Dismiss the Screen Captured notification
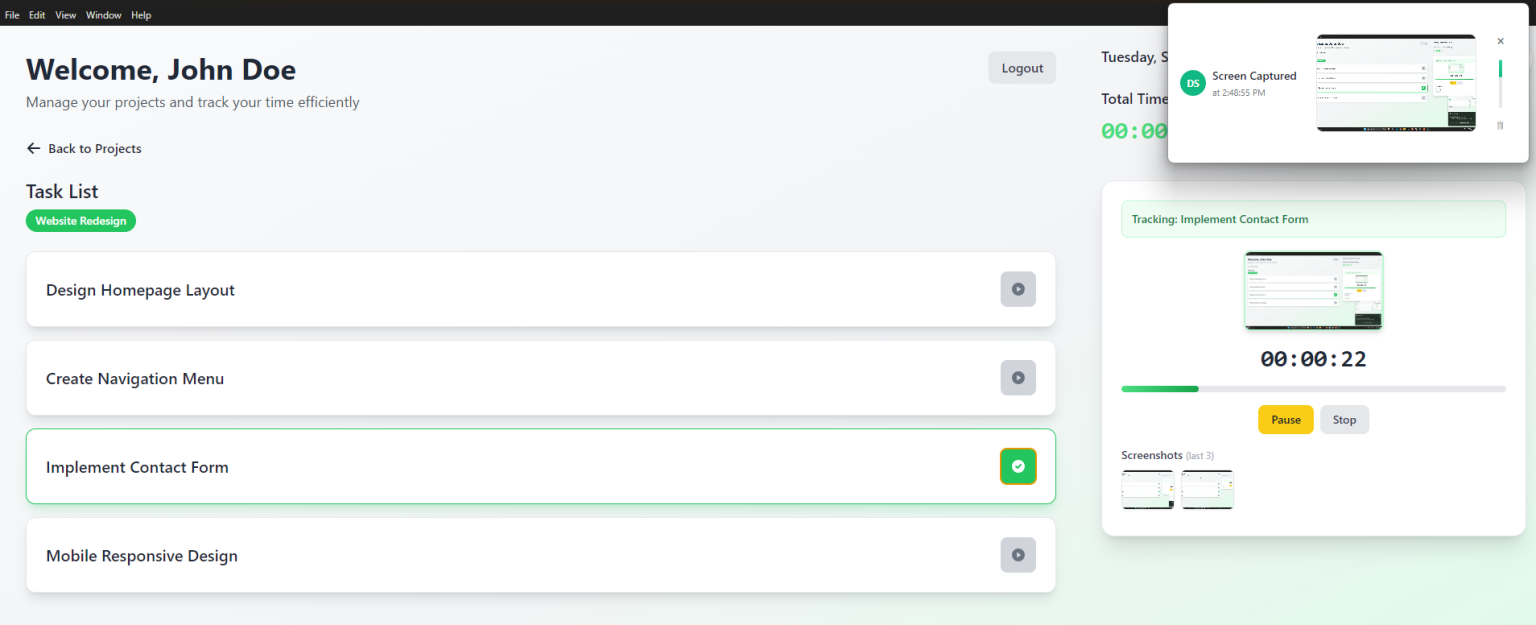 (1500, 41)
